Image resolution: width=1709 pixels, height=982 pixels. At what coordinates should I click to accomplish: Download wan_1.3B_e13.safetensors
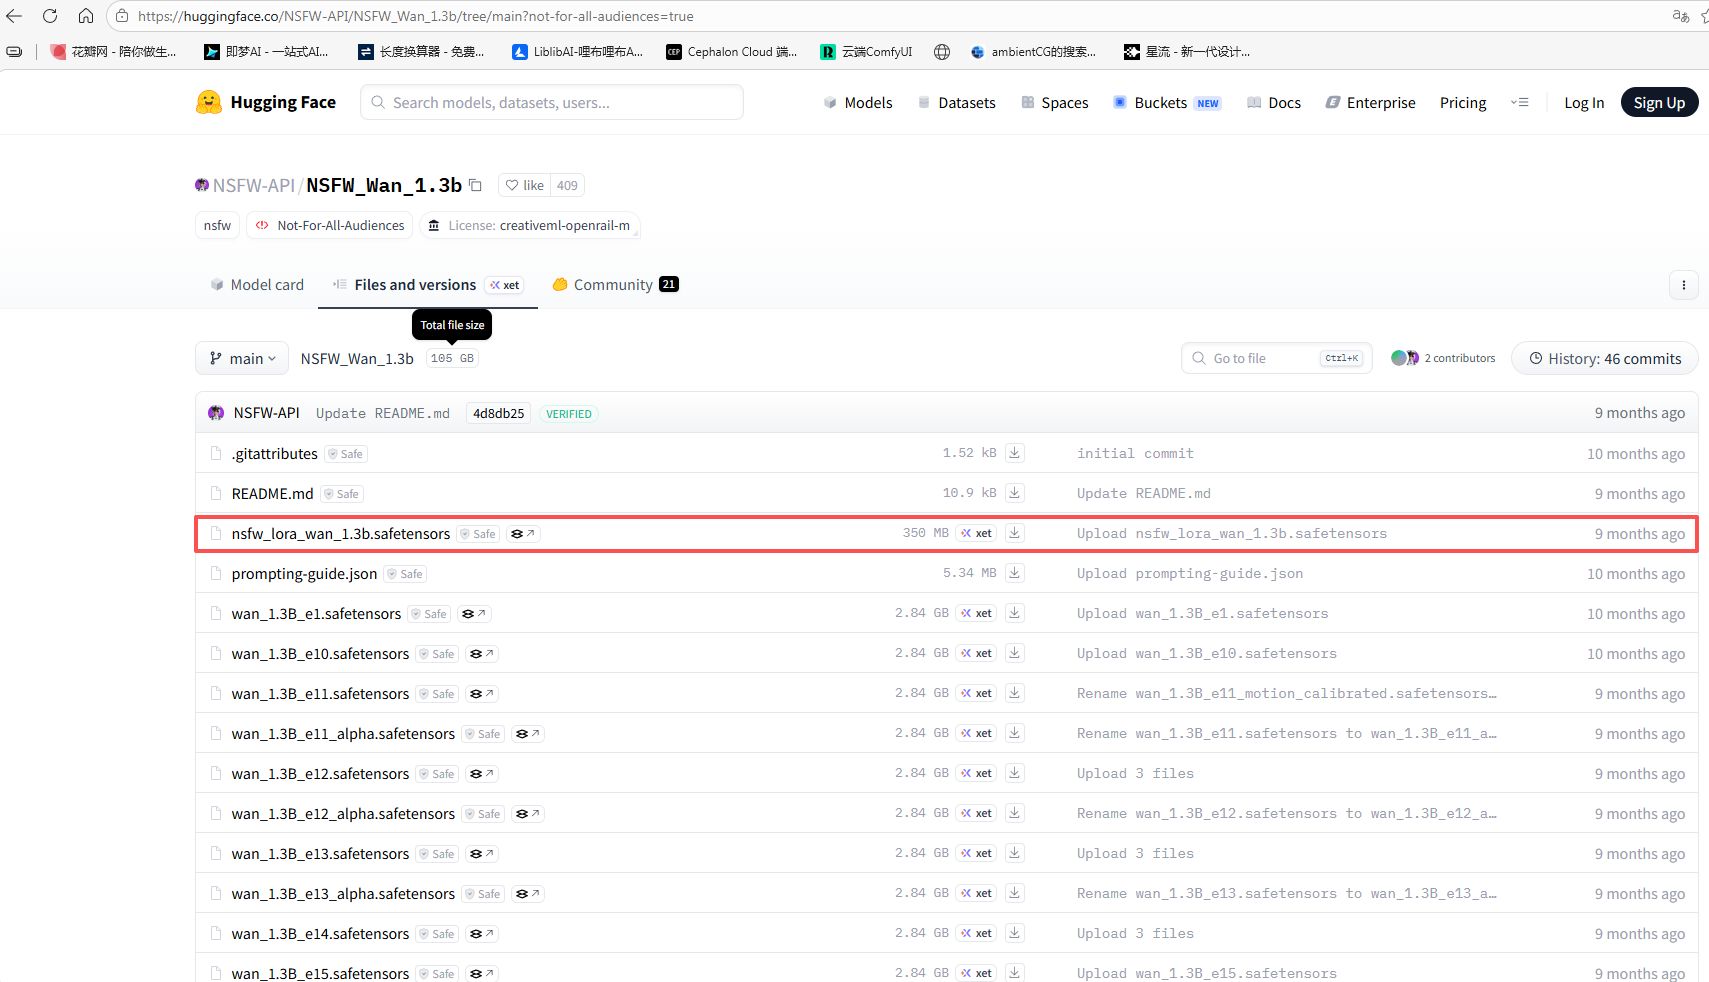pyautogui.click(x=1014, y=853)
